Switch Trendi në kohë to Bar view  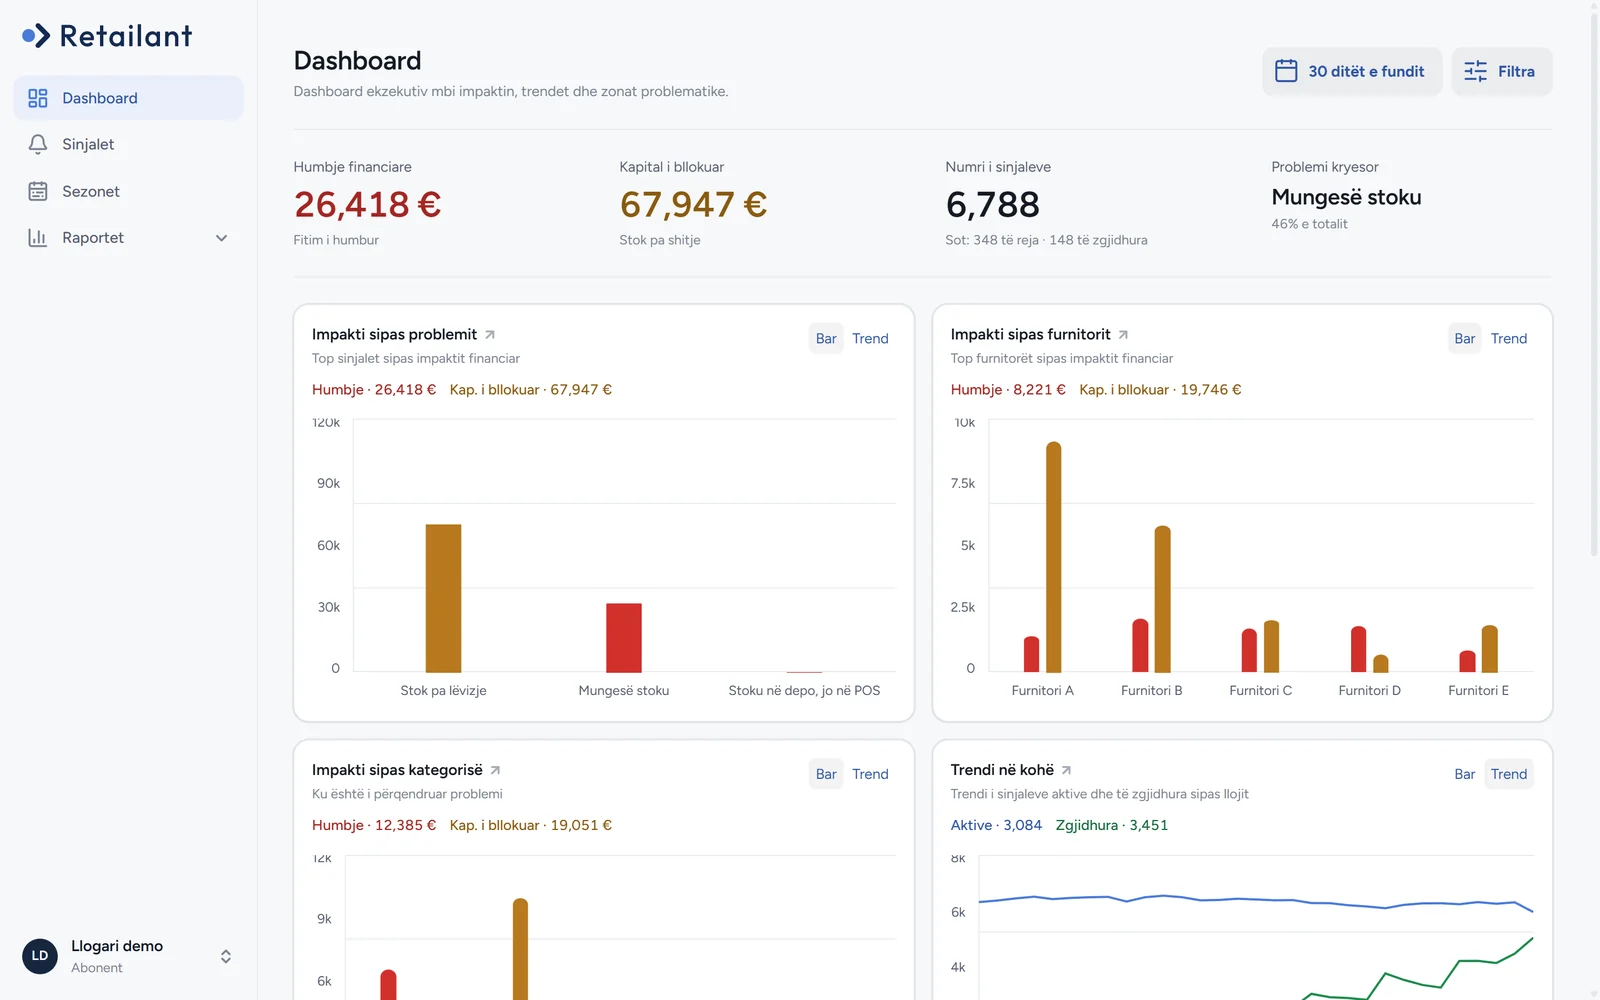point(1465,774)
